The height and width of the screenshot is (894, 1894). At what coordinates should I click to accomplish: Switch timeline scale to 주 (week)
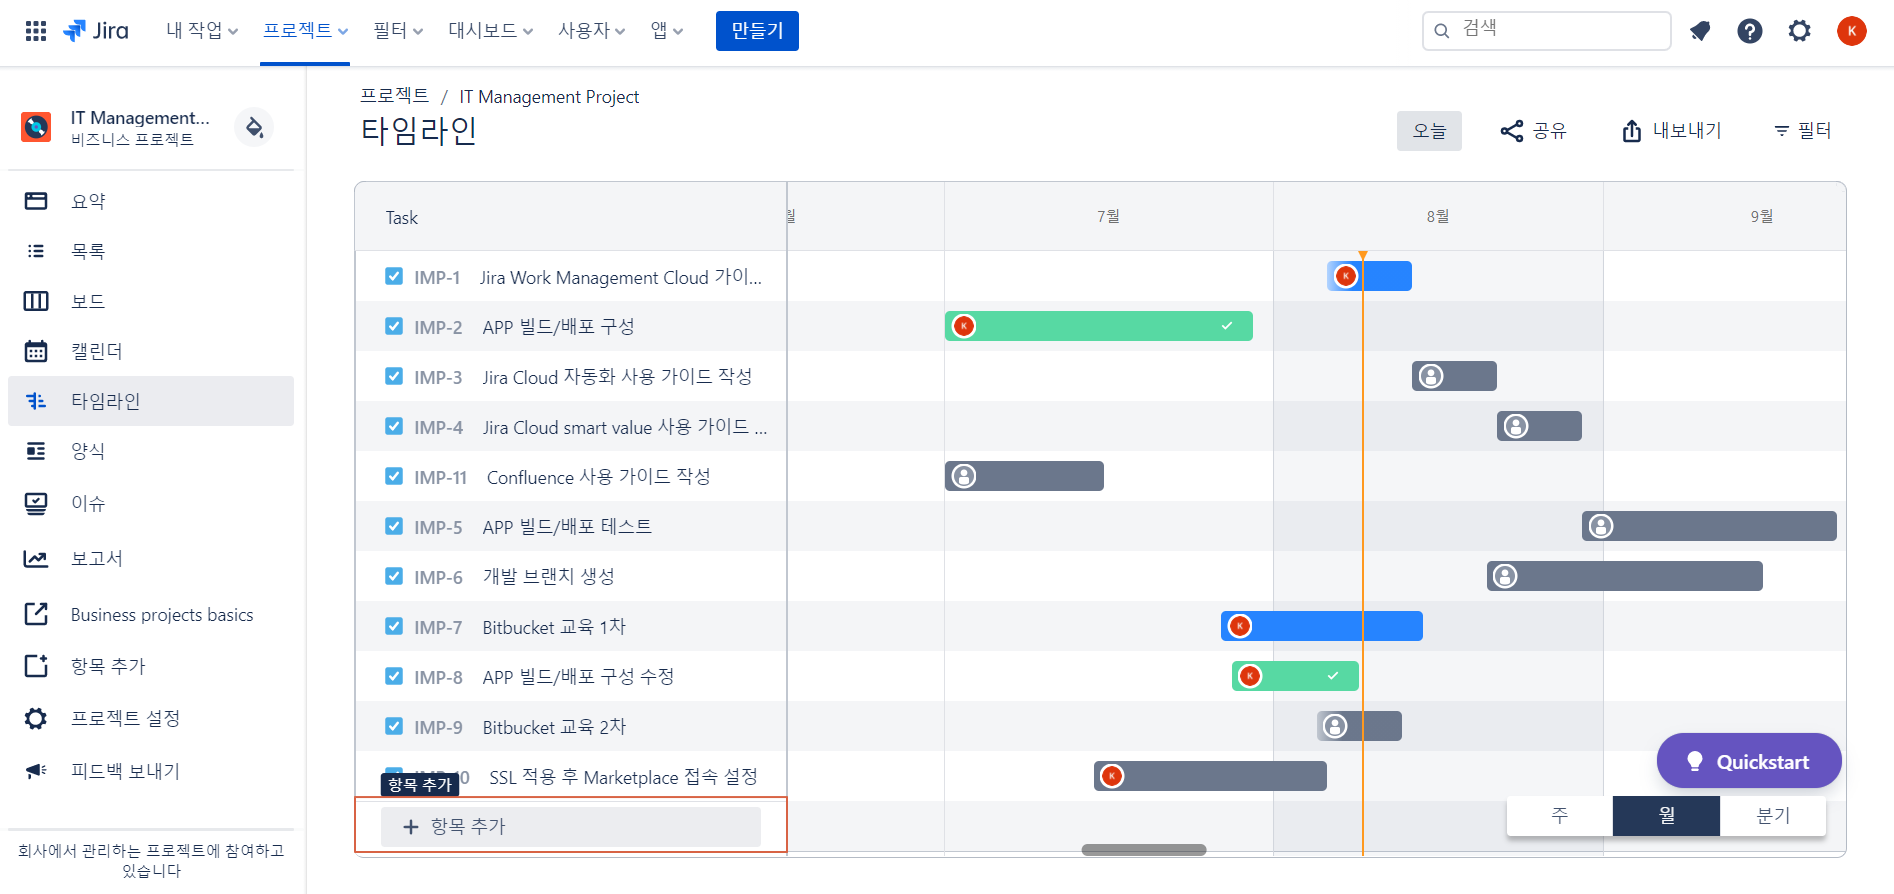(x=1560, y=815)
